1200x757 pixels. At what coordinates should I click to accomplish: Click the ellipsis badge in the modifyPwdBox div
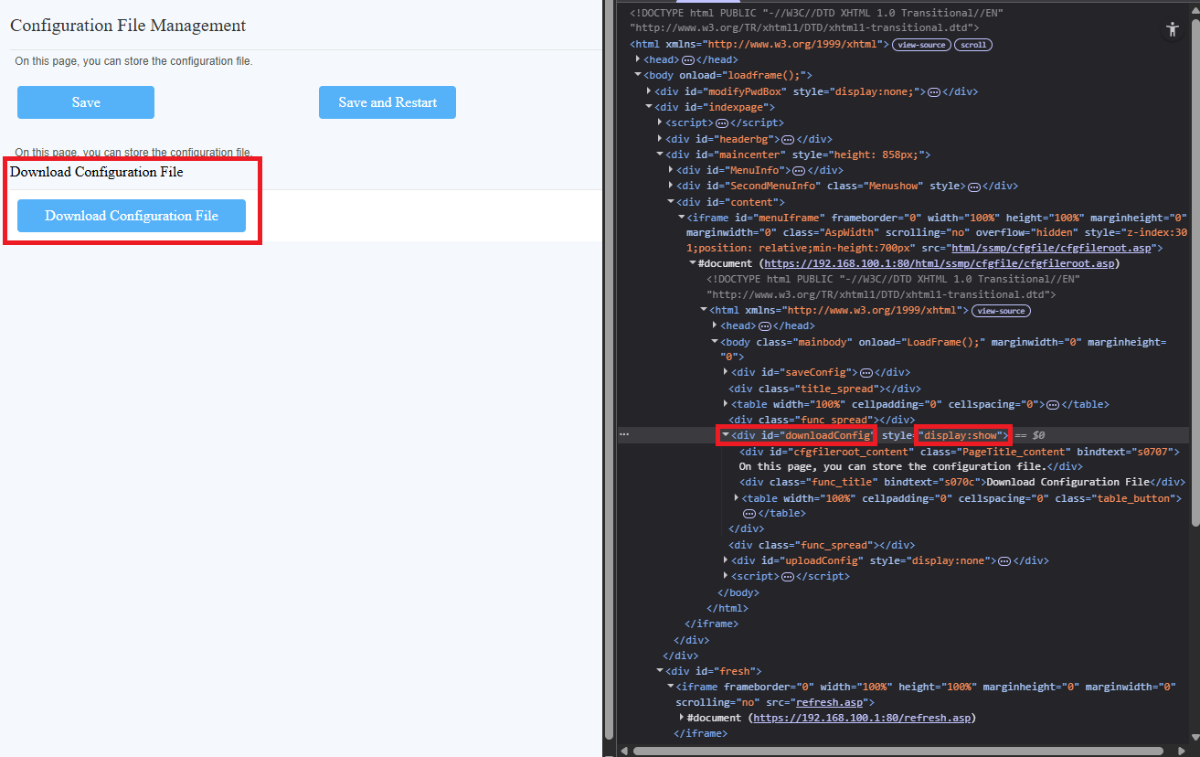[933, 92]
